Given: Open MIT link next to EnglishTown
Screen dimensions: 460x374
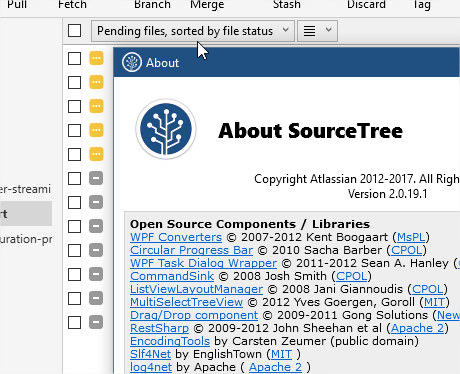Looking at the screenshot, I should tap(282, 354).
